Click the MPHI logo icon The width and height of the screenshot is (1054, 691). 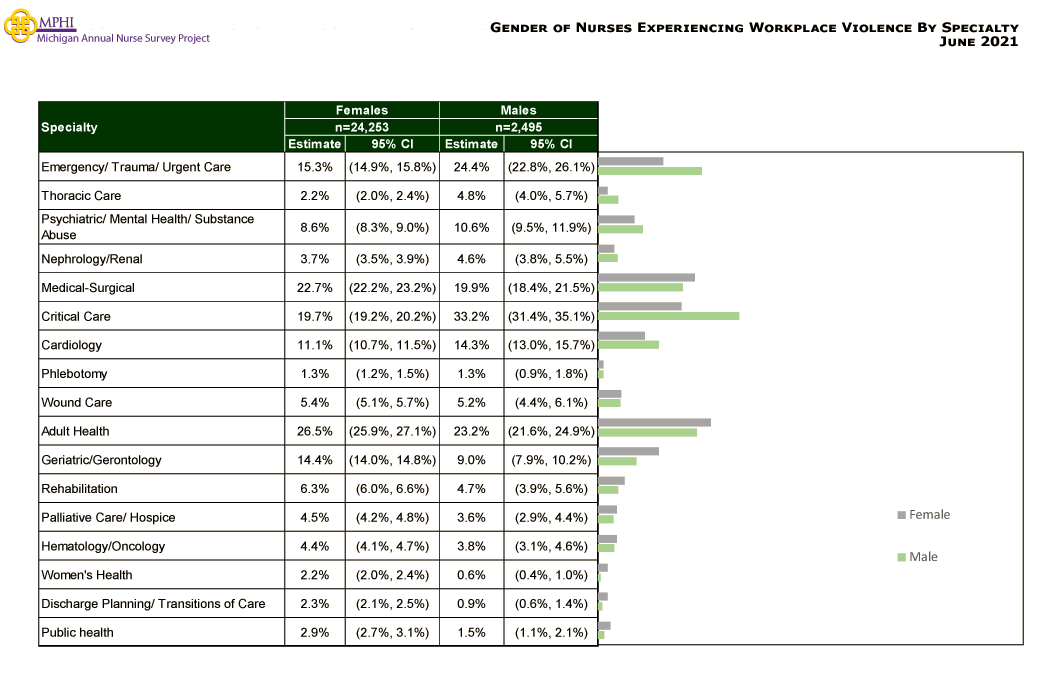coord(19,26)
